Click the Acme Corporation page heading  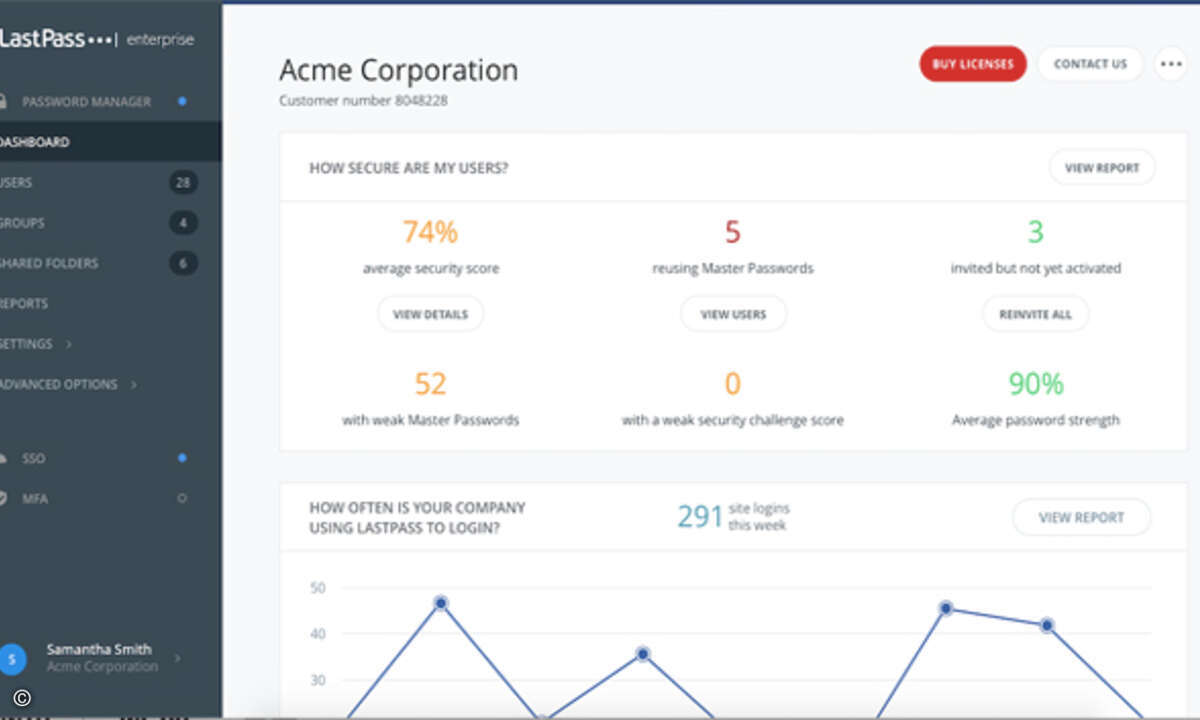click(x=398, y=70)
